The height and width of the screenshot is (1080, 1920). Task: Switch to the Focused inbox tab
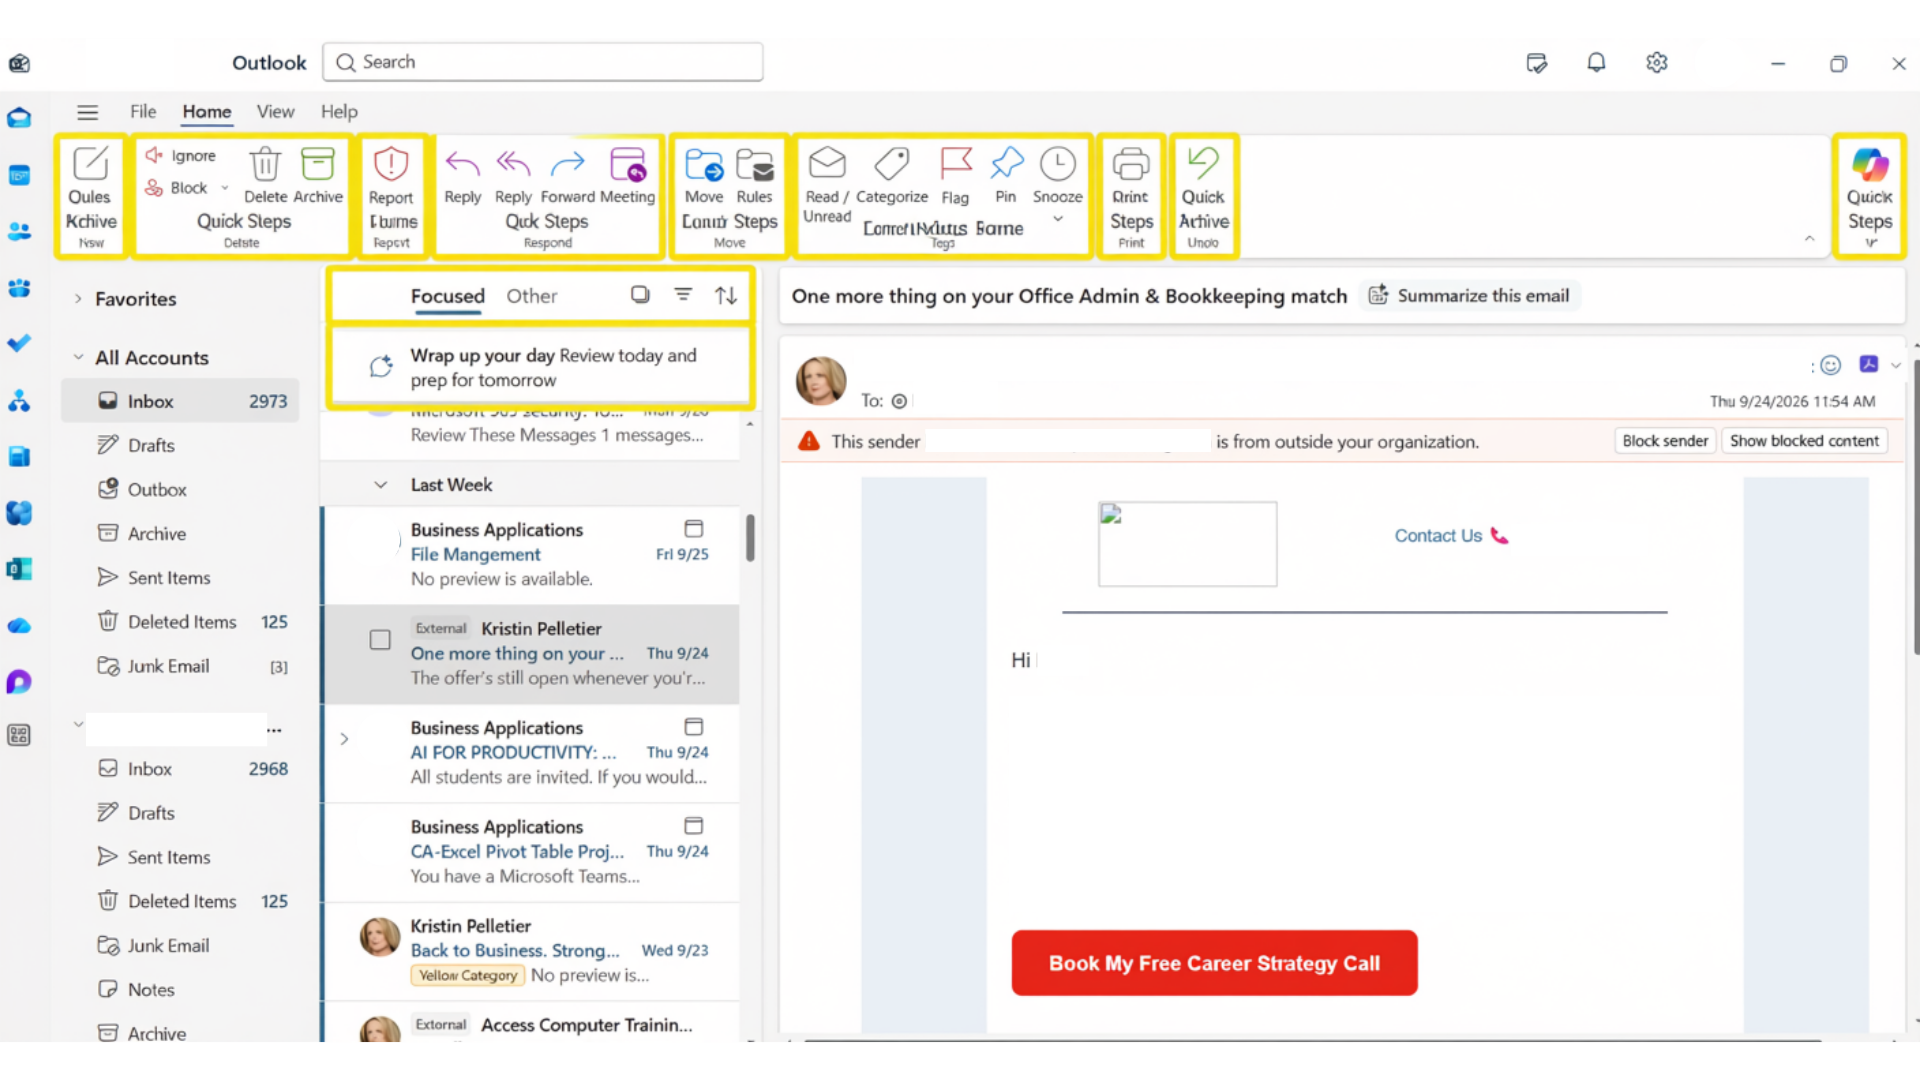448,296
